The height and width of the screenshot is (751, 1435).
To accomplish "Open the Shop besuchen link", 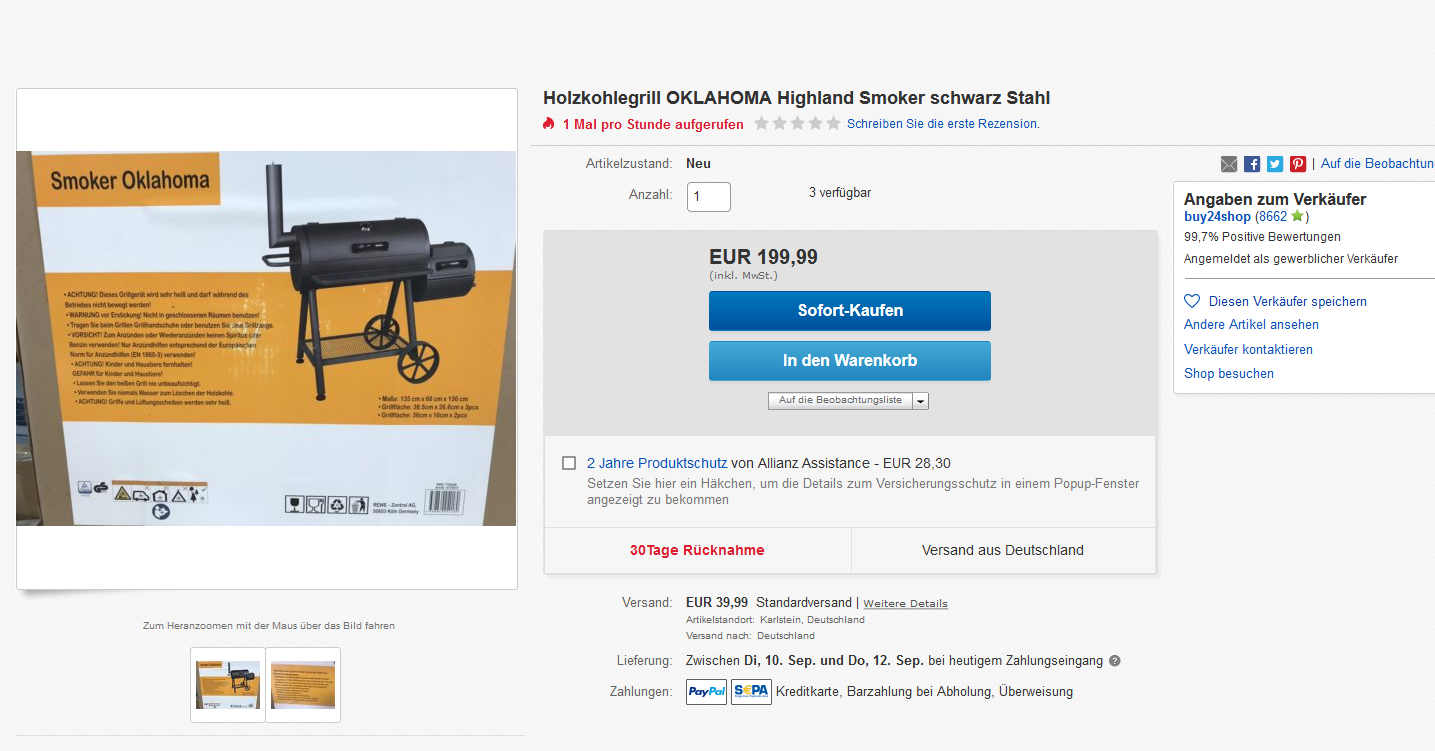I will pos(1229,373).
